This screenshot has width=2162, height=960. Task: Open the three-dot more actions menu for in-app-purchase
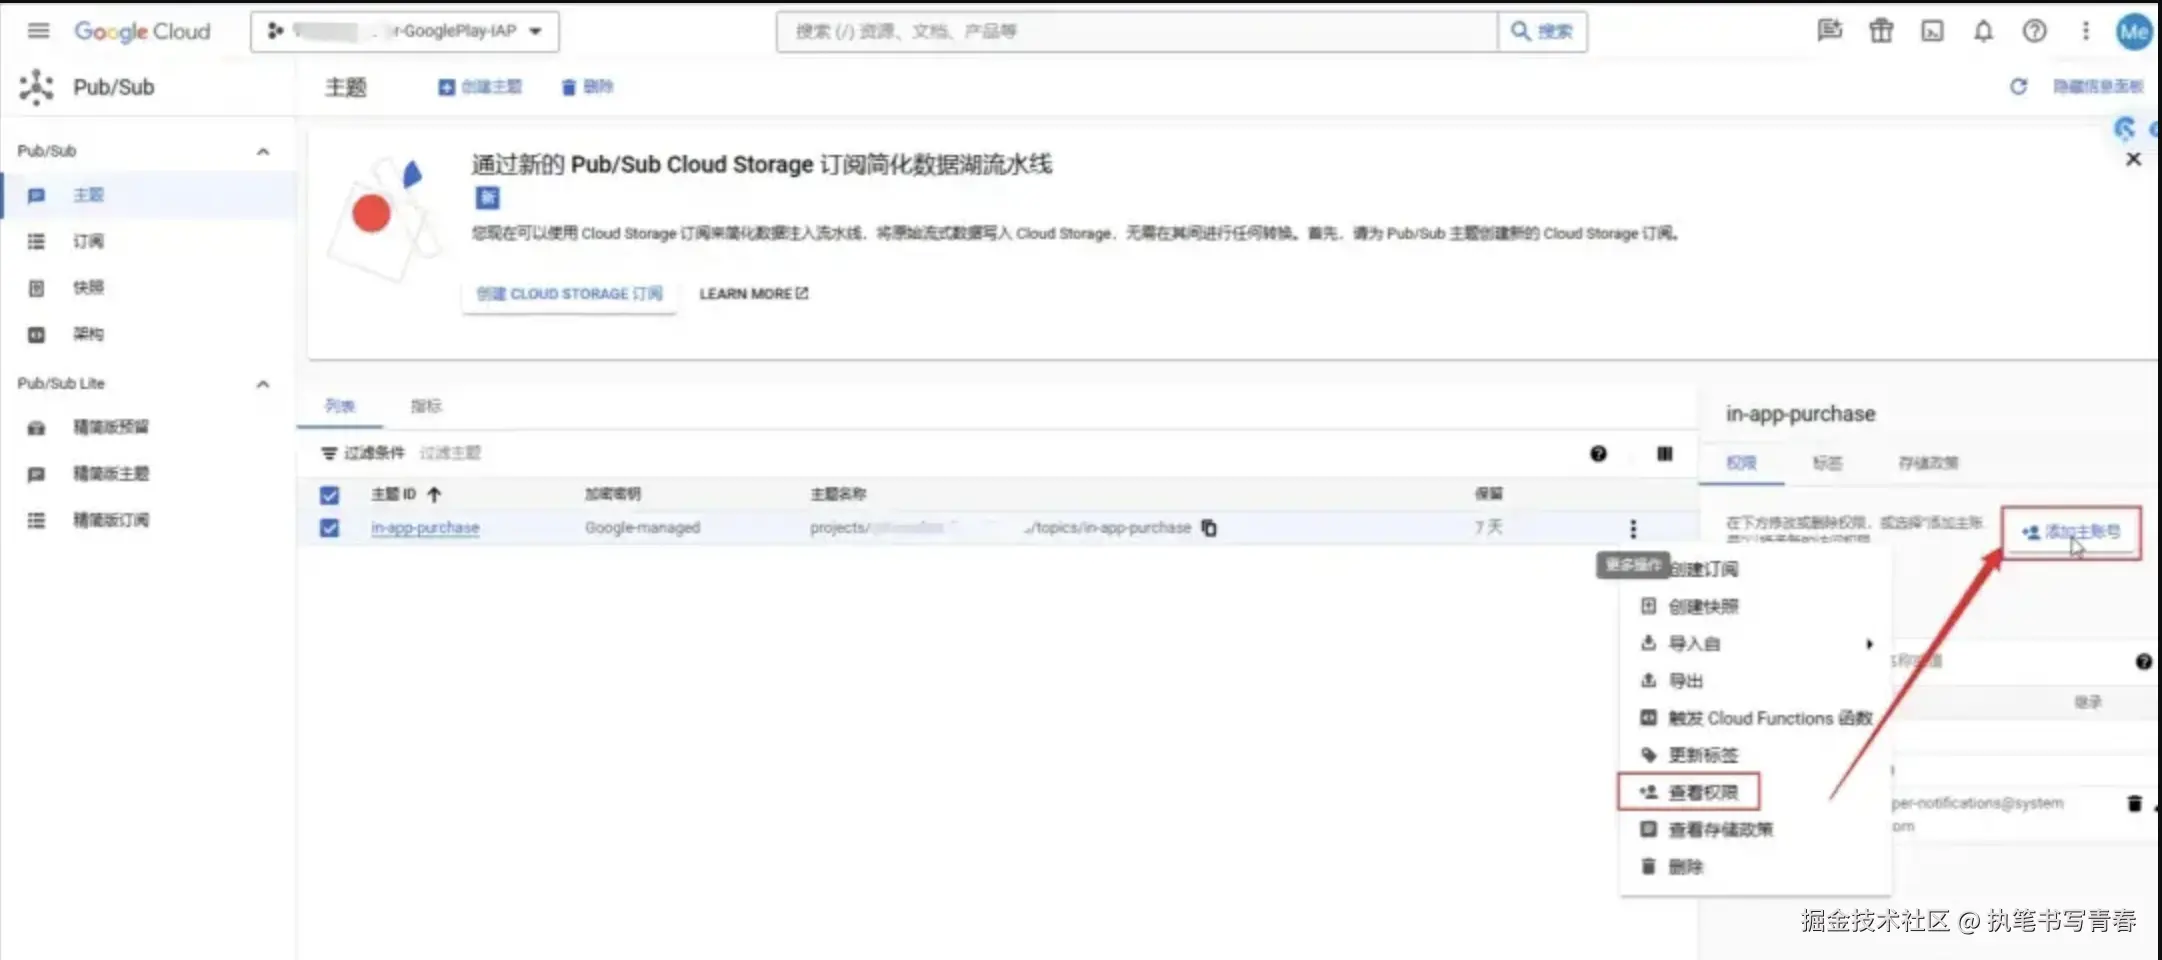[1633, 528]
